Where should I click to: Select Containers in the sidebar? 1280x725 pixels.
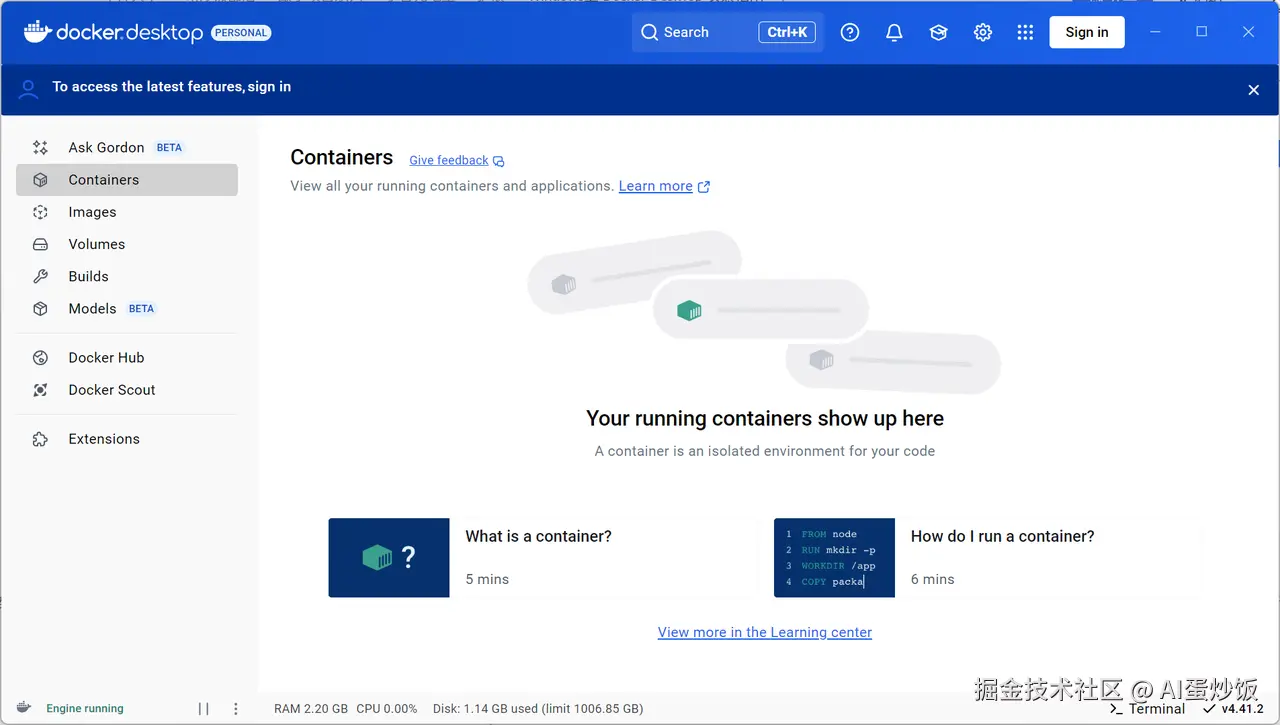coord(127,180)
